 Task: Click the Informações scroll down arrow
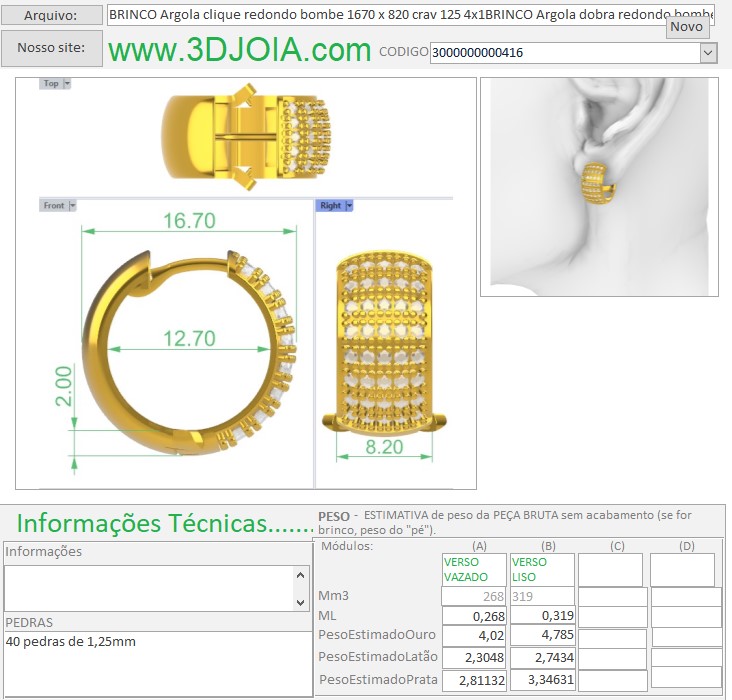(300, 602)
